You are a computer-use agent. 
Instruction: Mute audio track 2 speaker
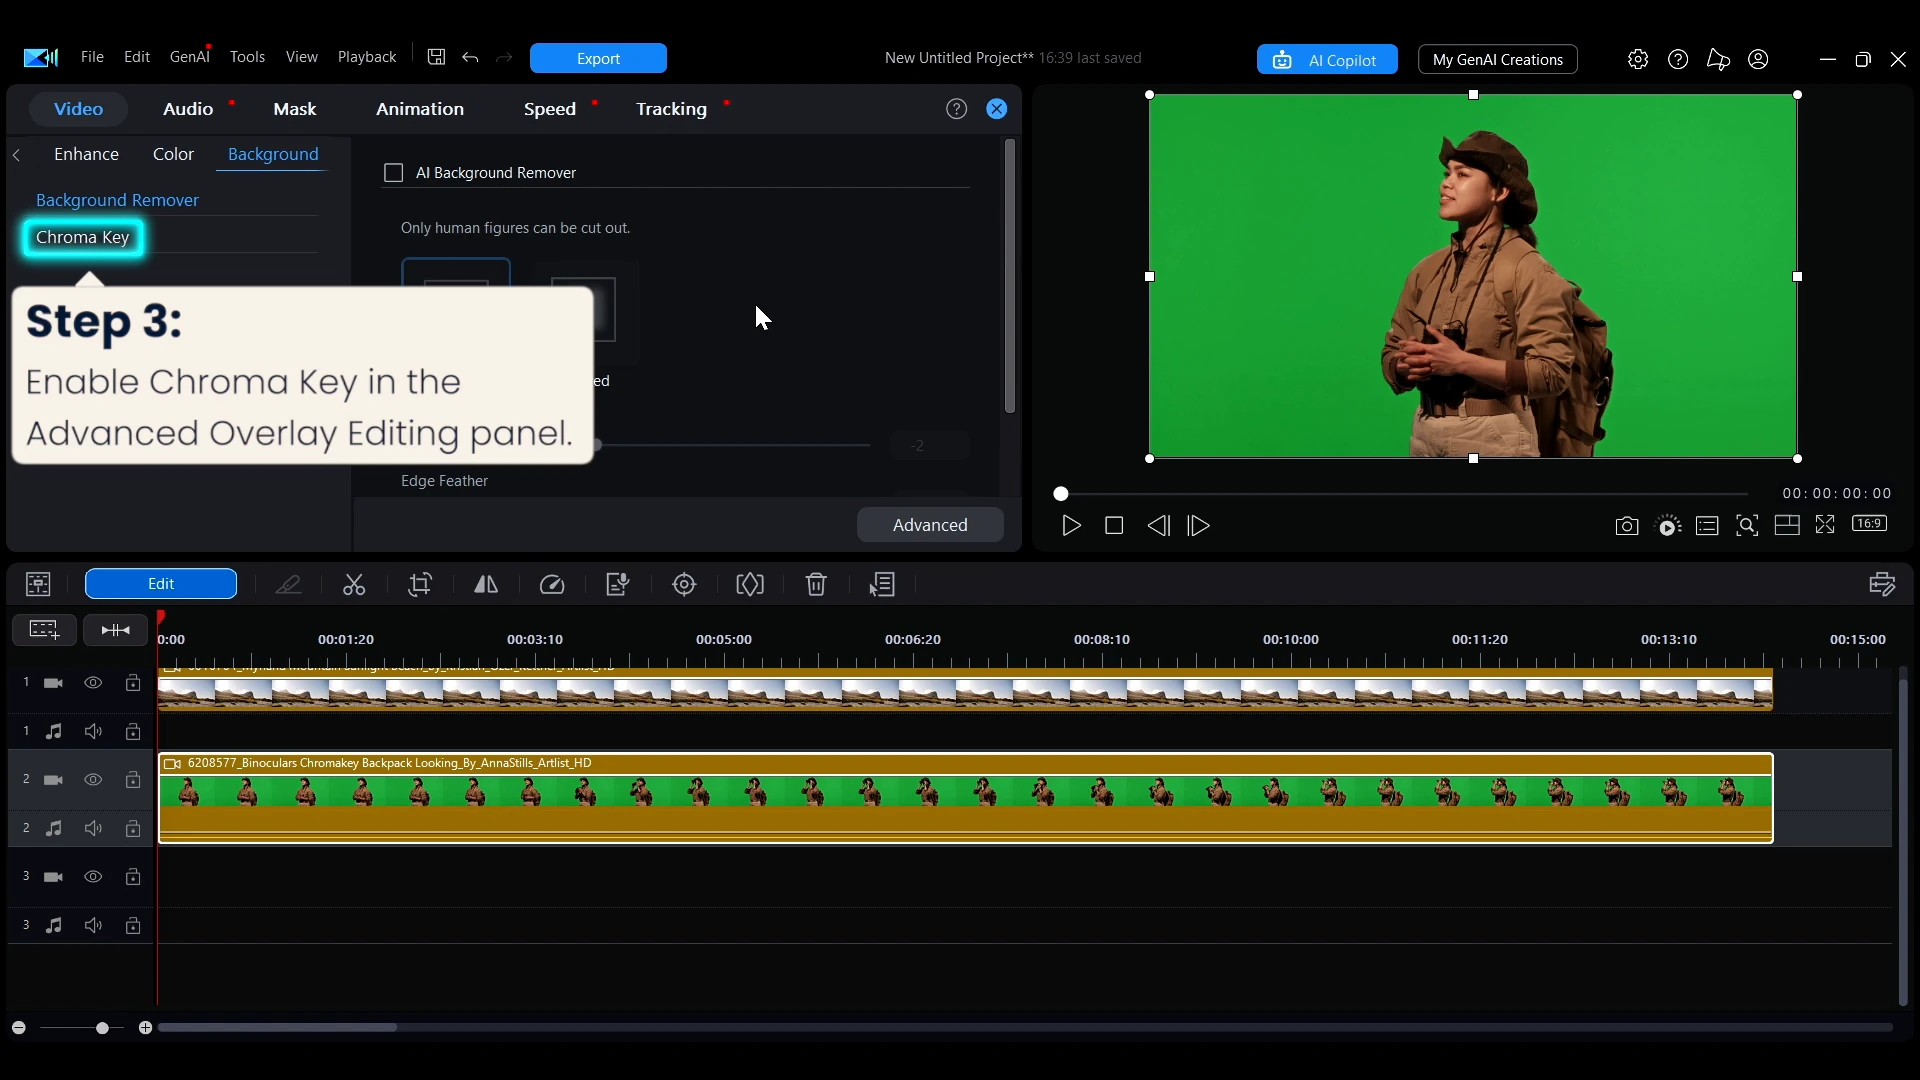tap(93, 829)
